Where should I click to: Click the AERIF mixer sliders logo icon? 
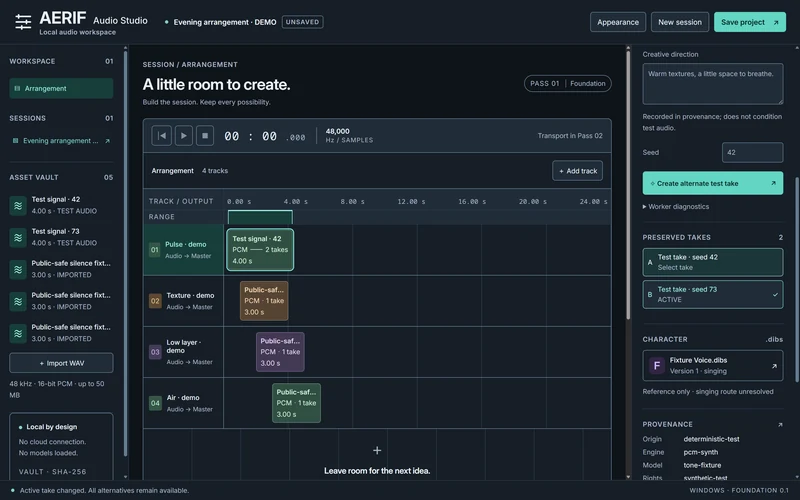pos(23,22)
